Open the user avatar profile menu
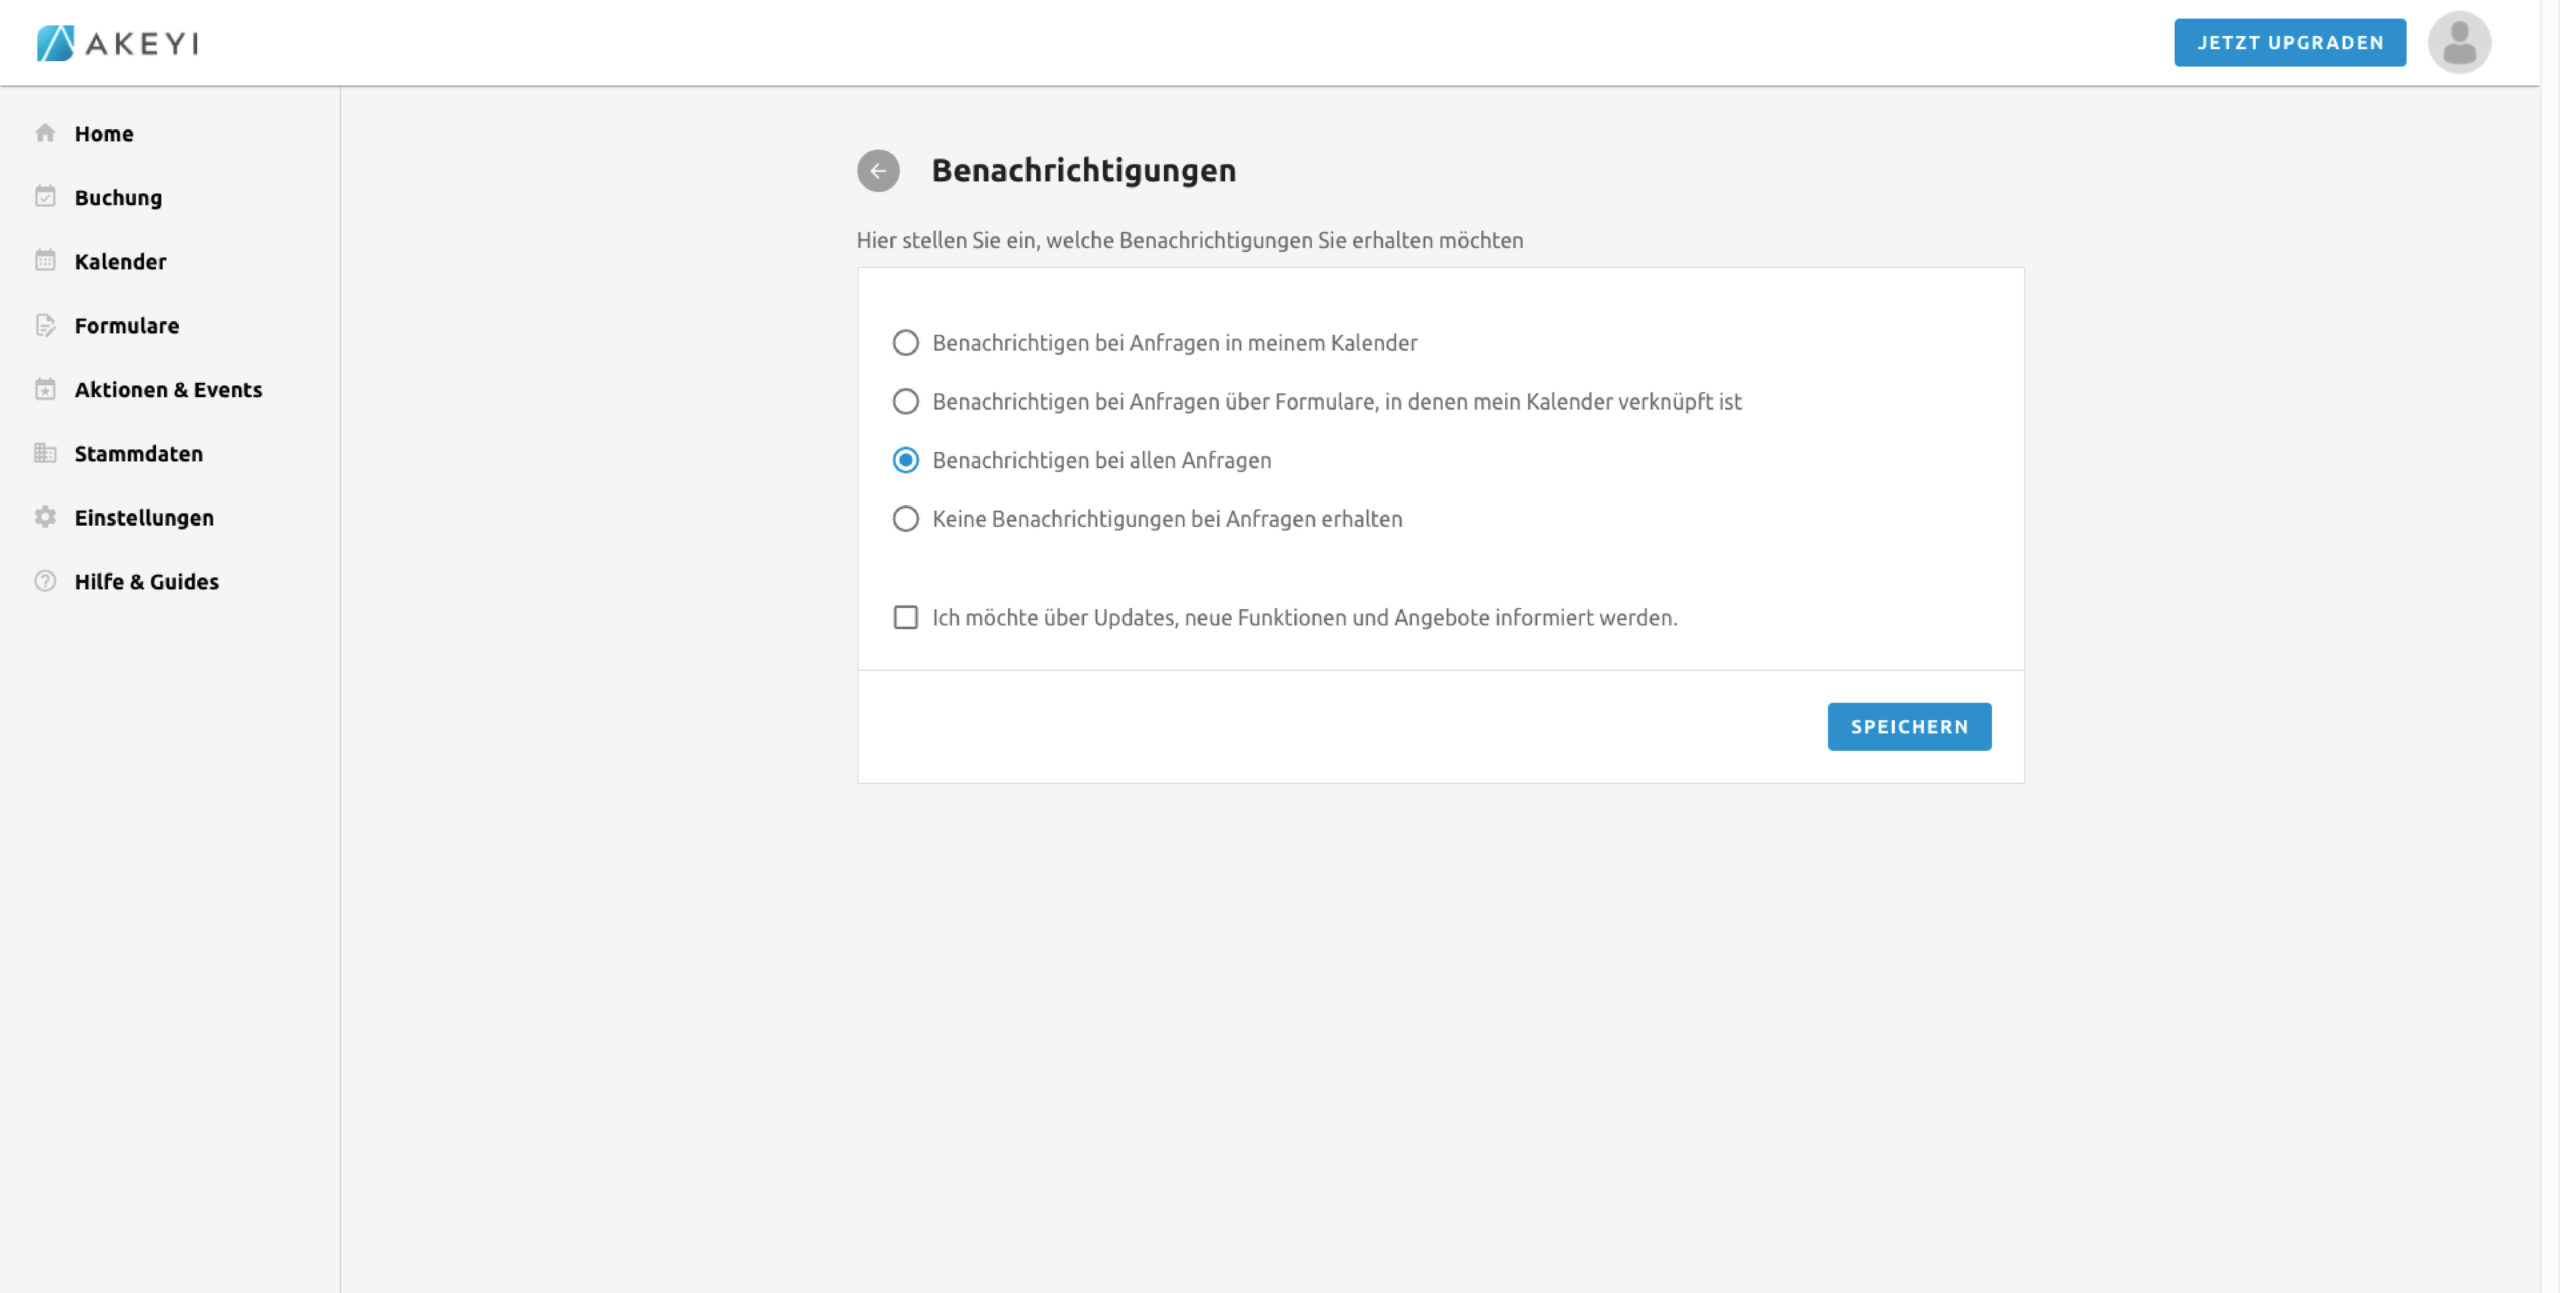Viewport: 2560px width, 1293px height. click(2459, 43)
